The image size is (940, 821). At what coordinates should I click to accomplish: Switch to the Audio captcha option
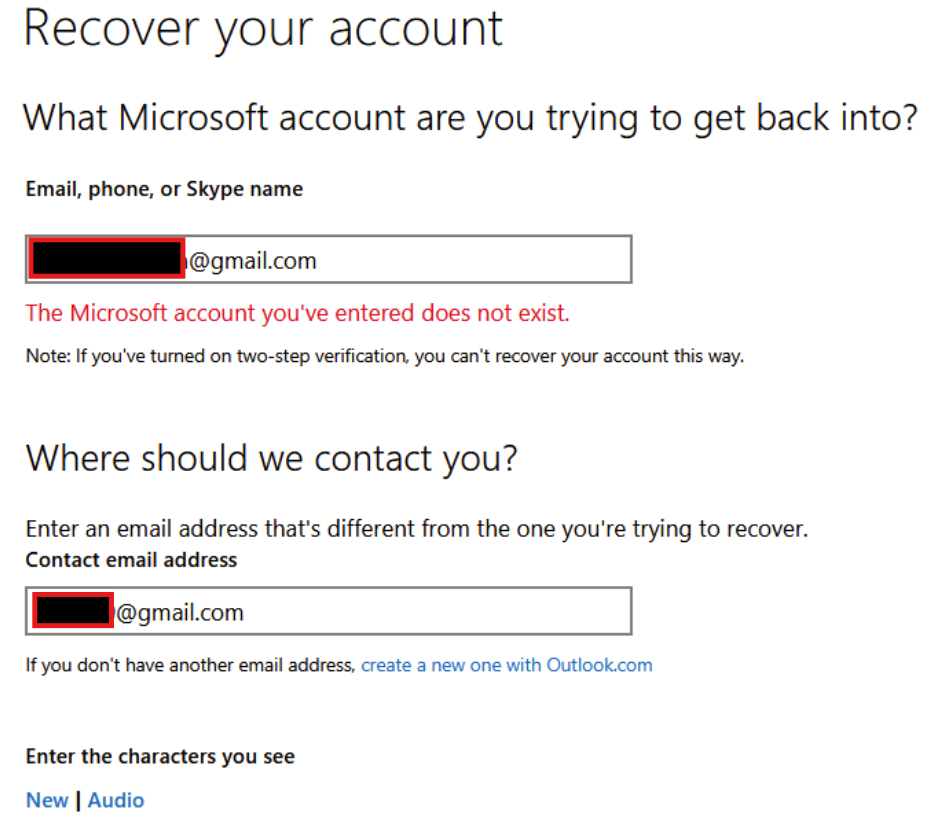116,800
